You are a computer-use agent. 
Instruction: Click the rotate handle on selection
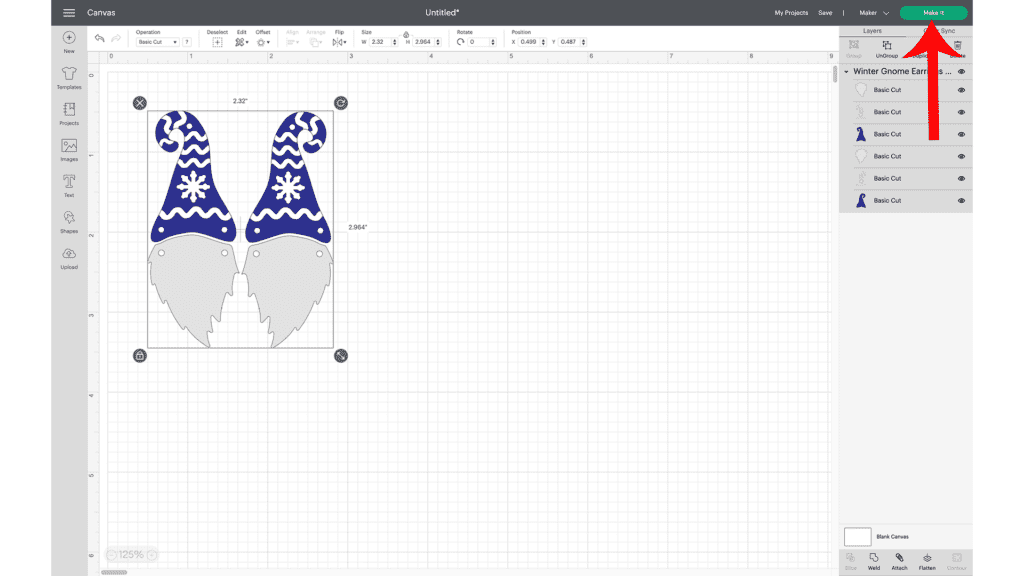pos(341,103)
